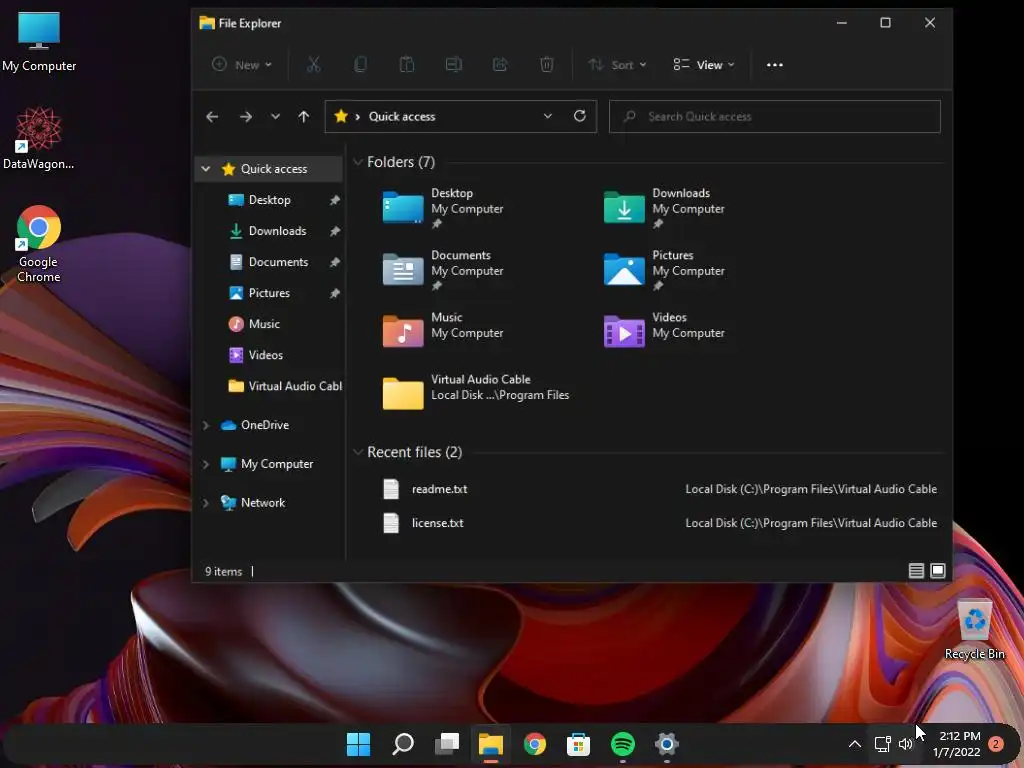Collapse the Folders (7) section

(x=358, y=162)
